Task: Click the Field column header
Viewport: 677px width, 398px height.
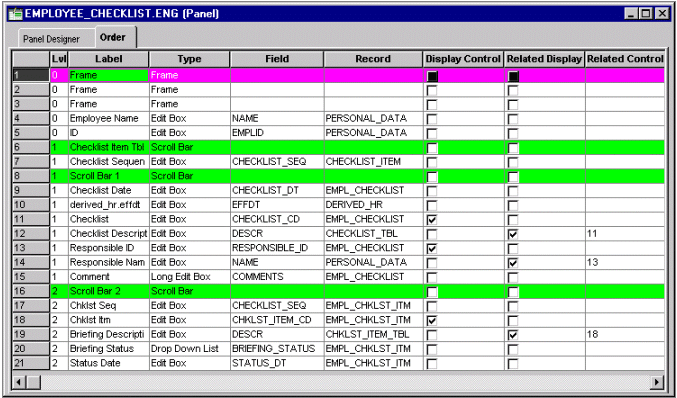Action: (x=277, y=59)
